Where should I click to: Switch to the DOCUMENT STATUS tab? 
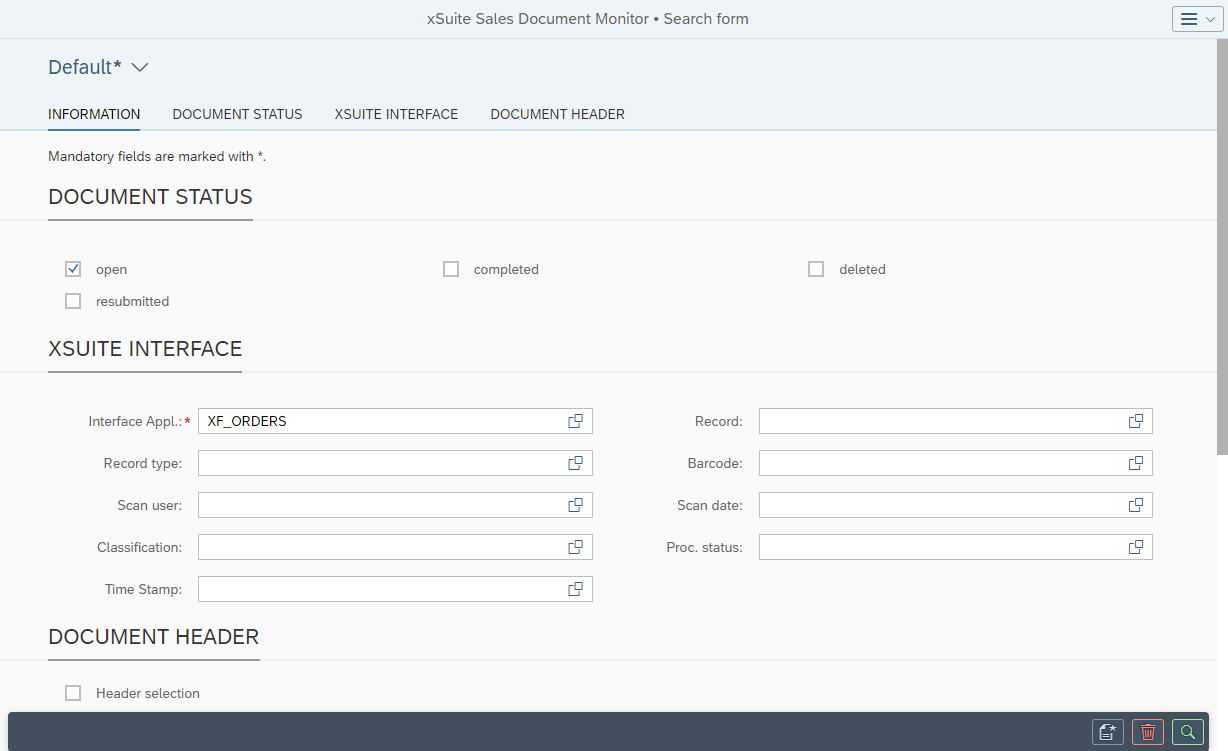tap(237, 114)
